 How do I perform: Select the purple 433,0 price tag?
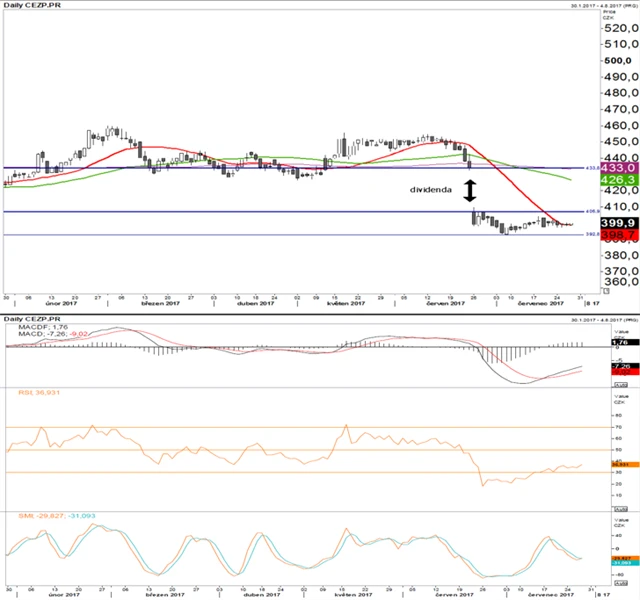pos(619,168)
